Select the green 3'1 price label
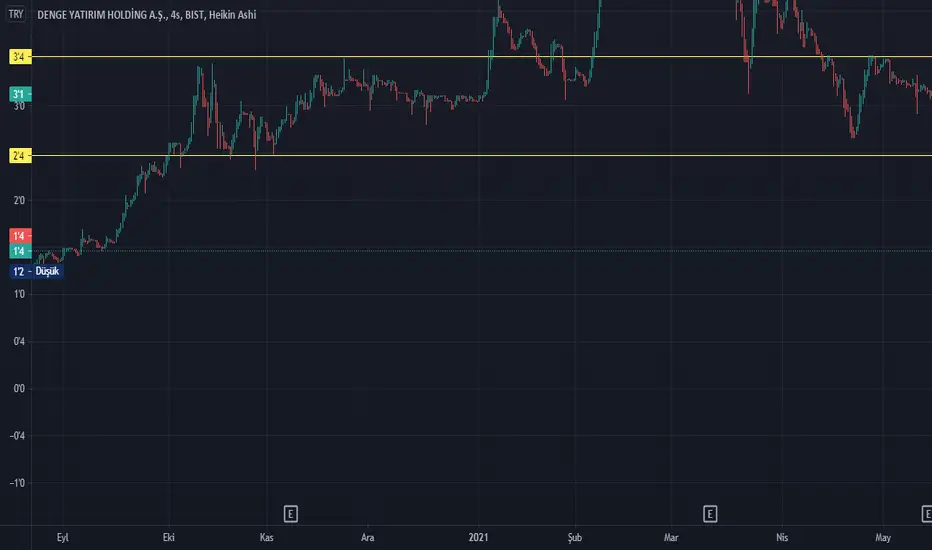Viewport: 932px width, 550px height. click(18, 95)
